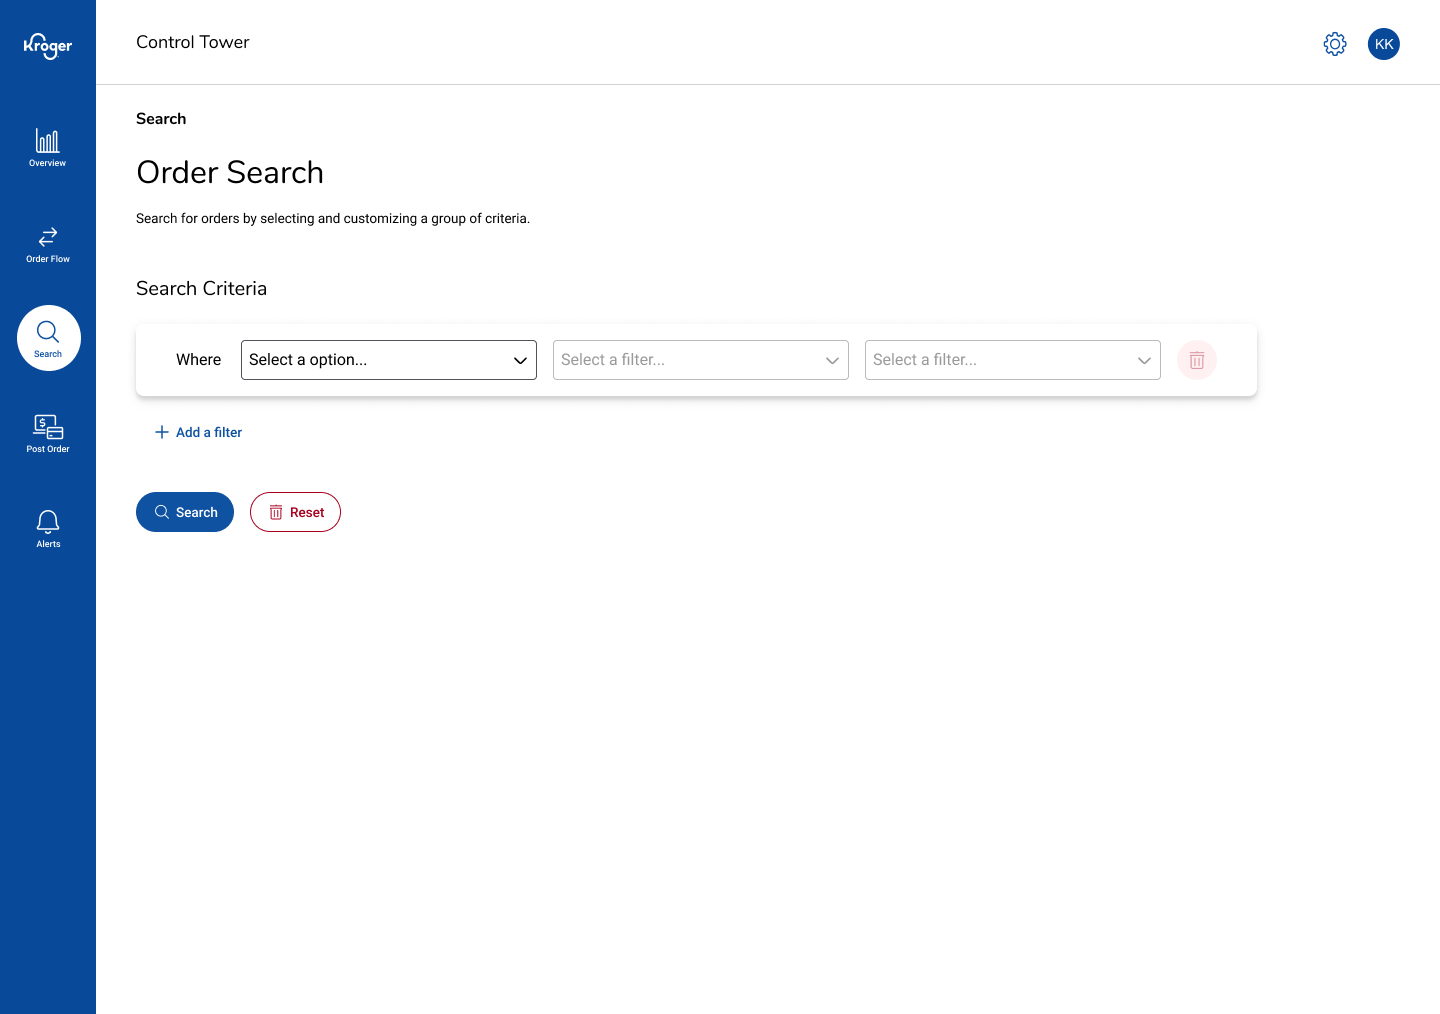
Task: Click the Control Tower header title
Action: [x=193, y=42]
